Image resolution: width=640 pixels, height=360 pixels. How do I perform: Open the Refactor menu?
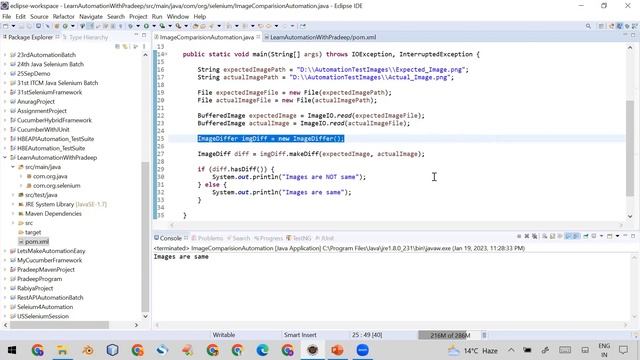64,17
